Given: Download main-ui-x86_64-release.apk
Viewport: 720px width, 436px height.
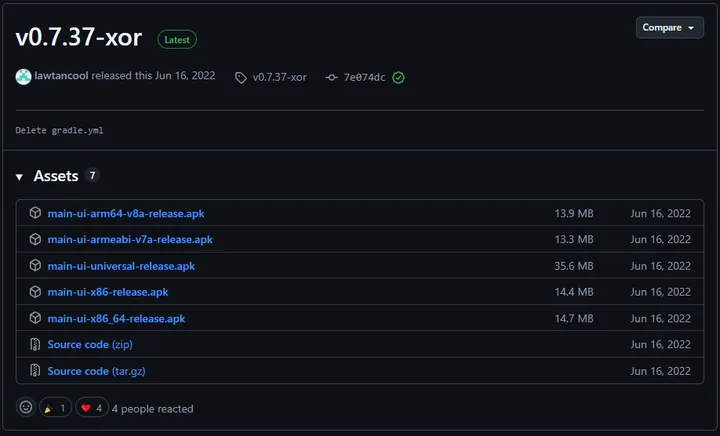Looking at the screenshot, I should 116,319.
